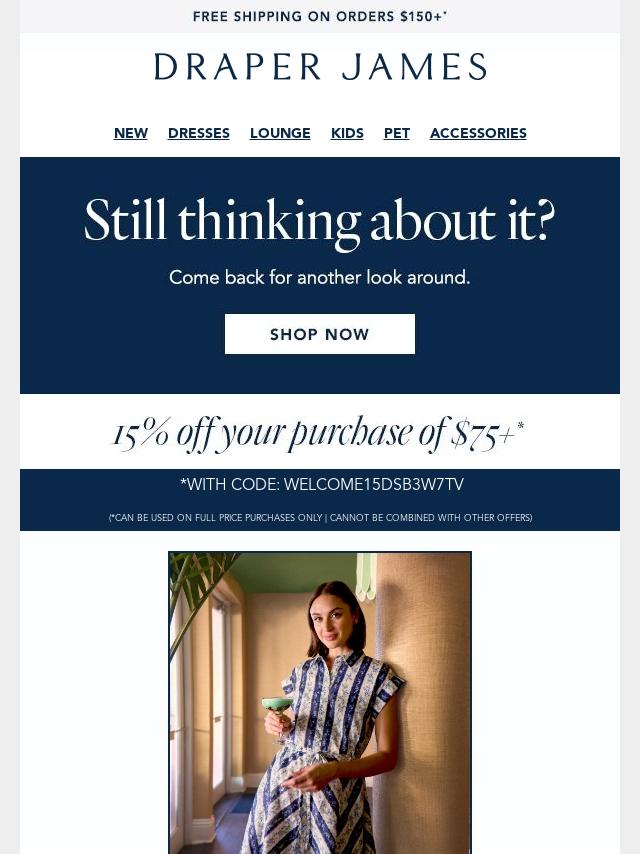Click the 15% off your purchase offer
The height and width of the screenshot is (854, 640).
coord(319,435)
